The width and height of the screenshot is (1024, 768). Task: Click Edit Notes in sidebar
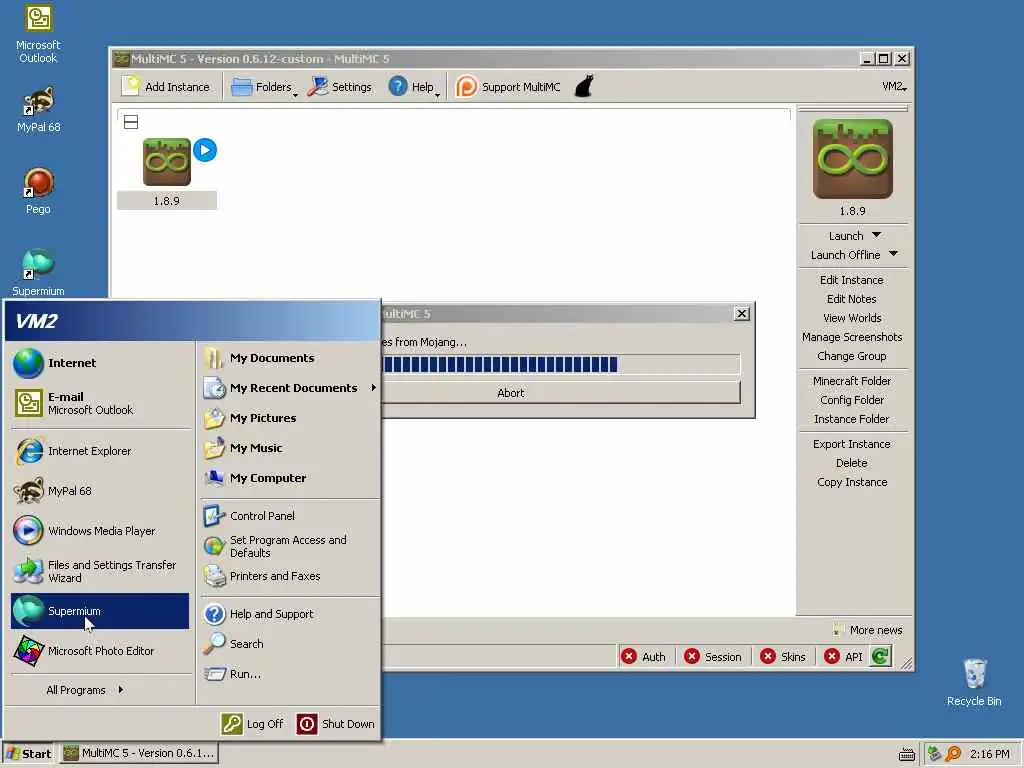pos(852,299)
